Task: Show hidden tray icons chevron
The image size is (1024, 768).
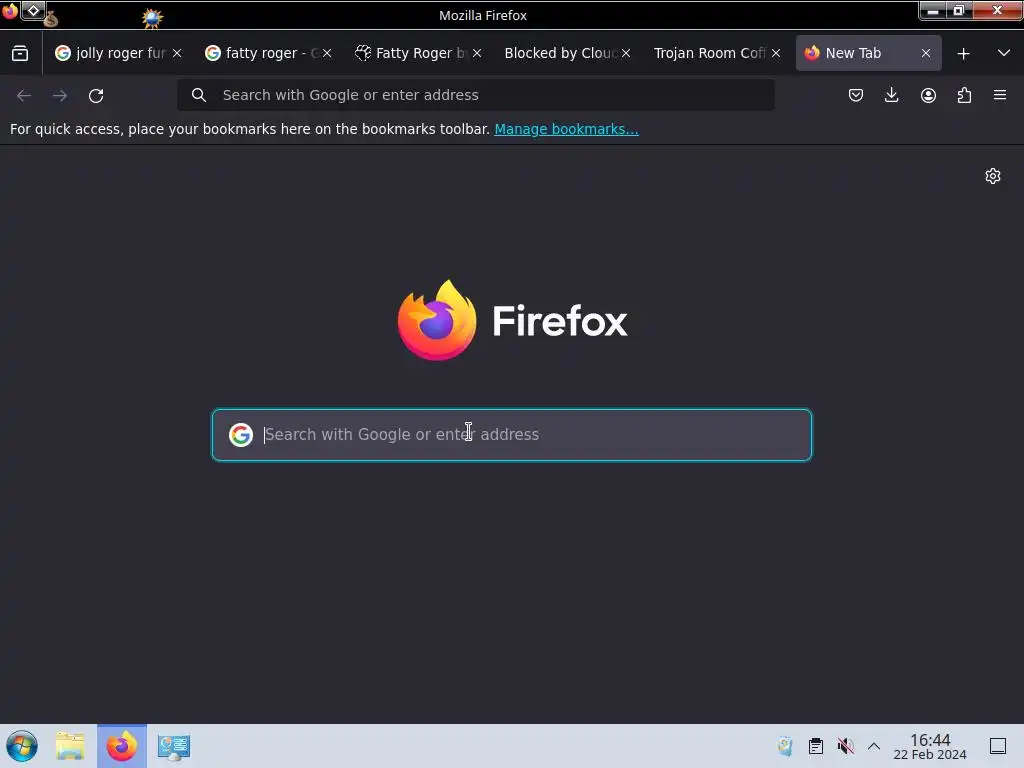Action: tap(874, 746)
